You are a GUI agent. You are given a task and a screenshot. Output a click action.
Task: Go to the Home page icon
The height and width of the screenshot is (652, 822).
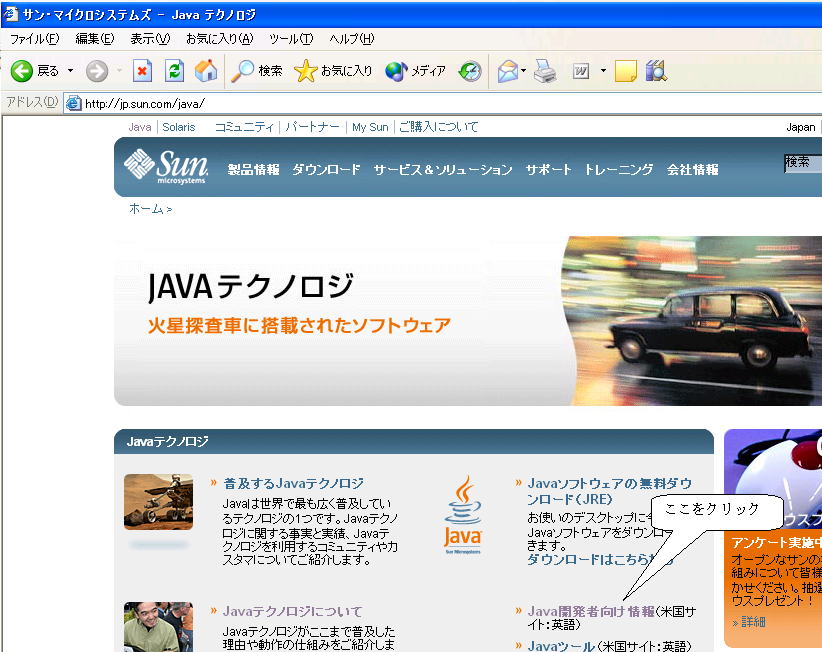point(206,71)
